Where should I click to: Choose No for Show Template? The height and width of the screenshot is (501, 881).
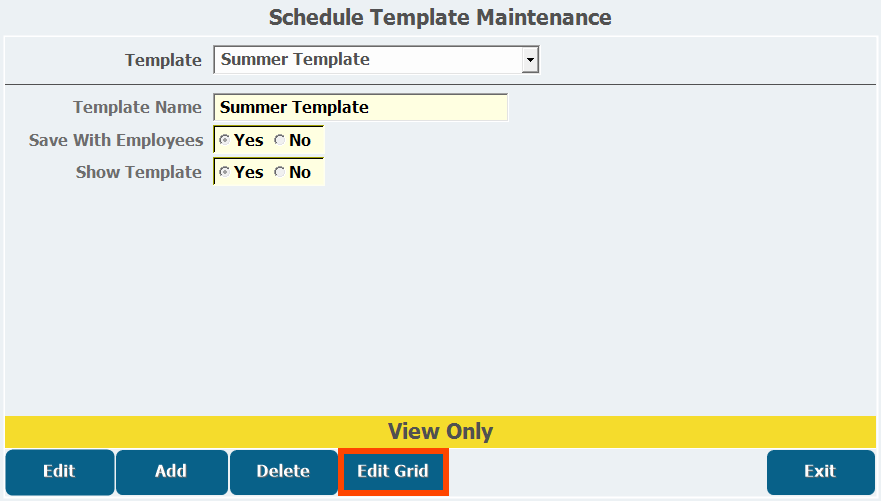(x=279, y=172)
